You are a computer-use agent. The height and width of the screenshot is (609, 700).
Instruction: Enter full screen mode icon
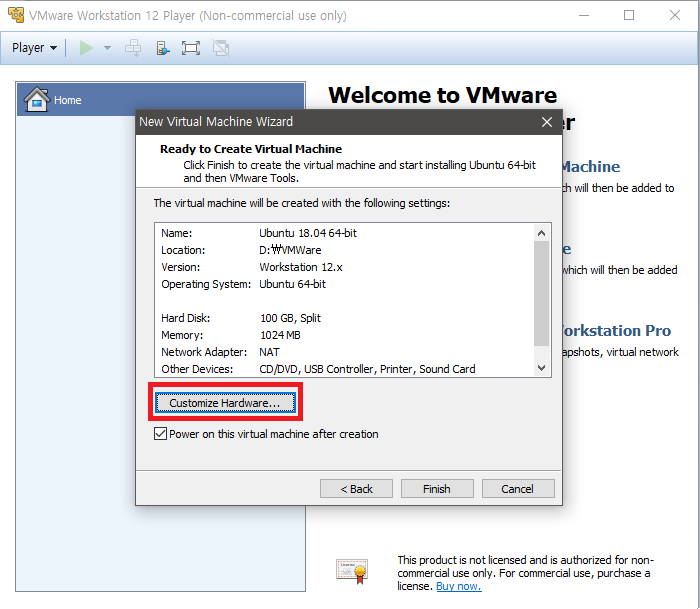click(191, 48)
